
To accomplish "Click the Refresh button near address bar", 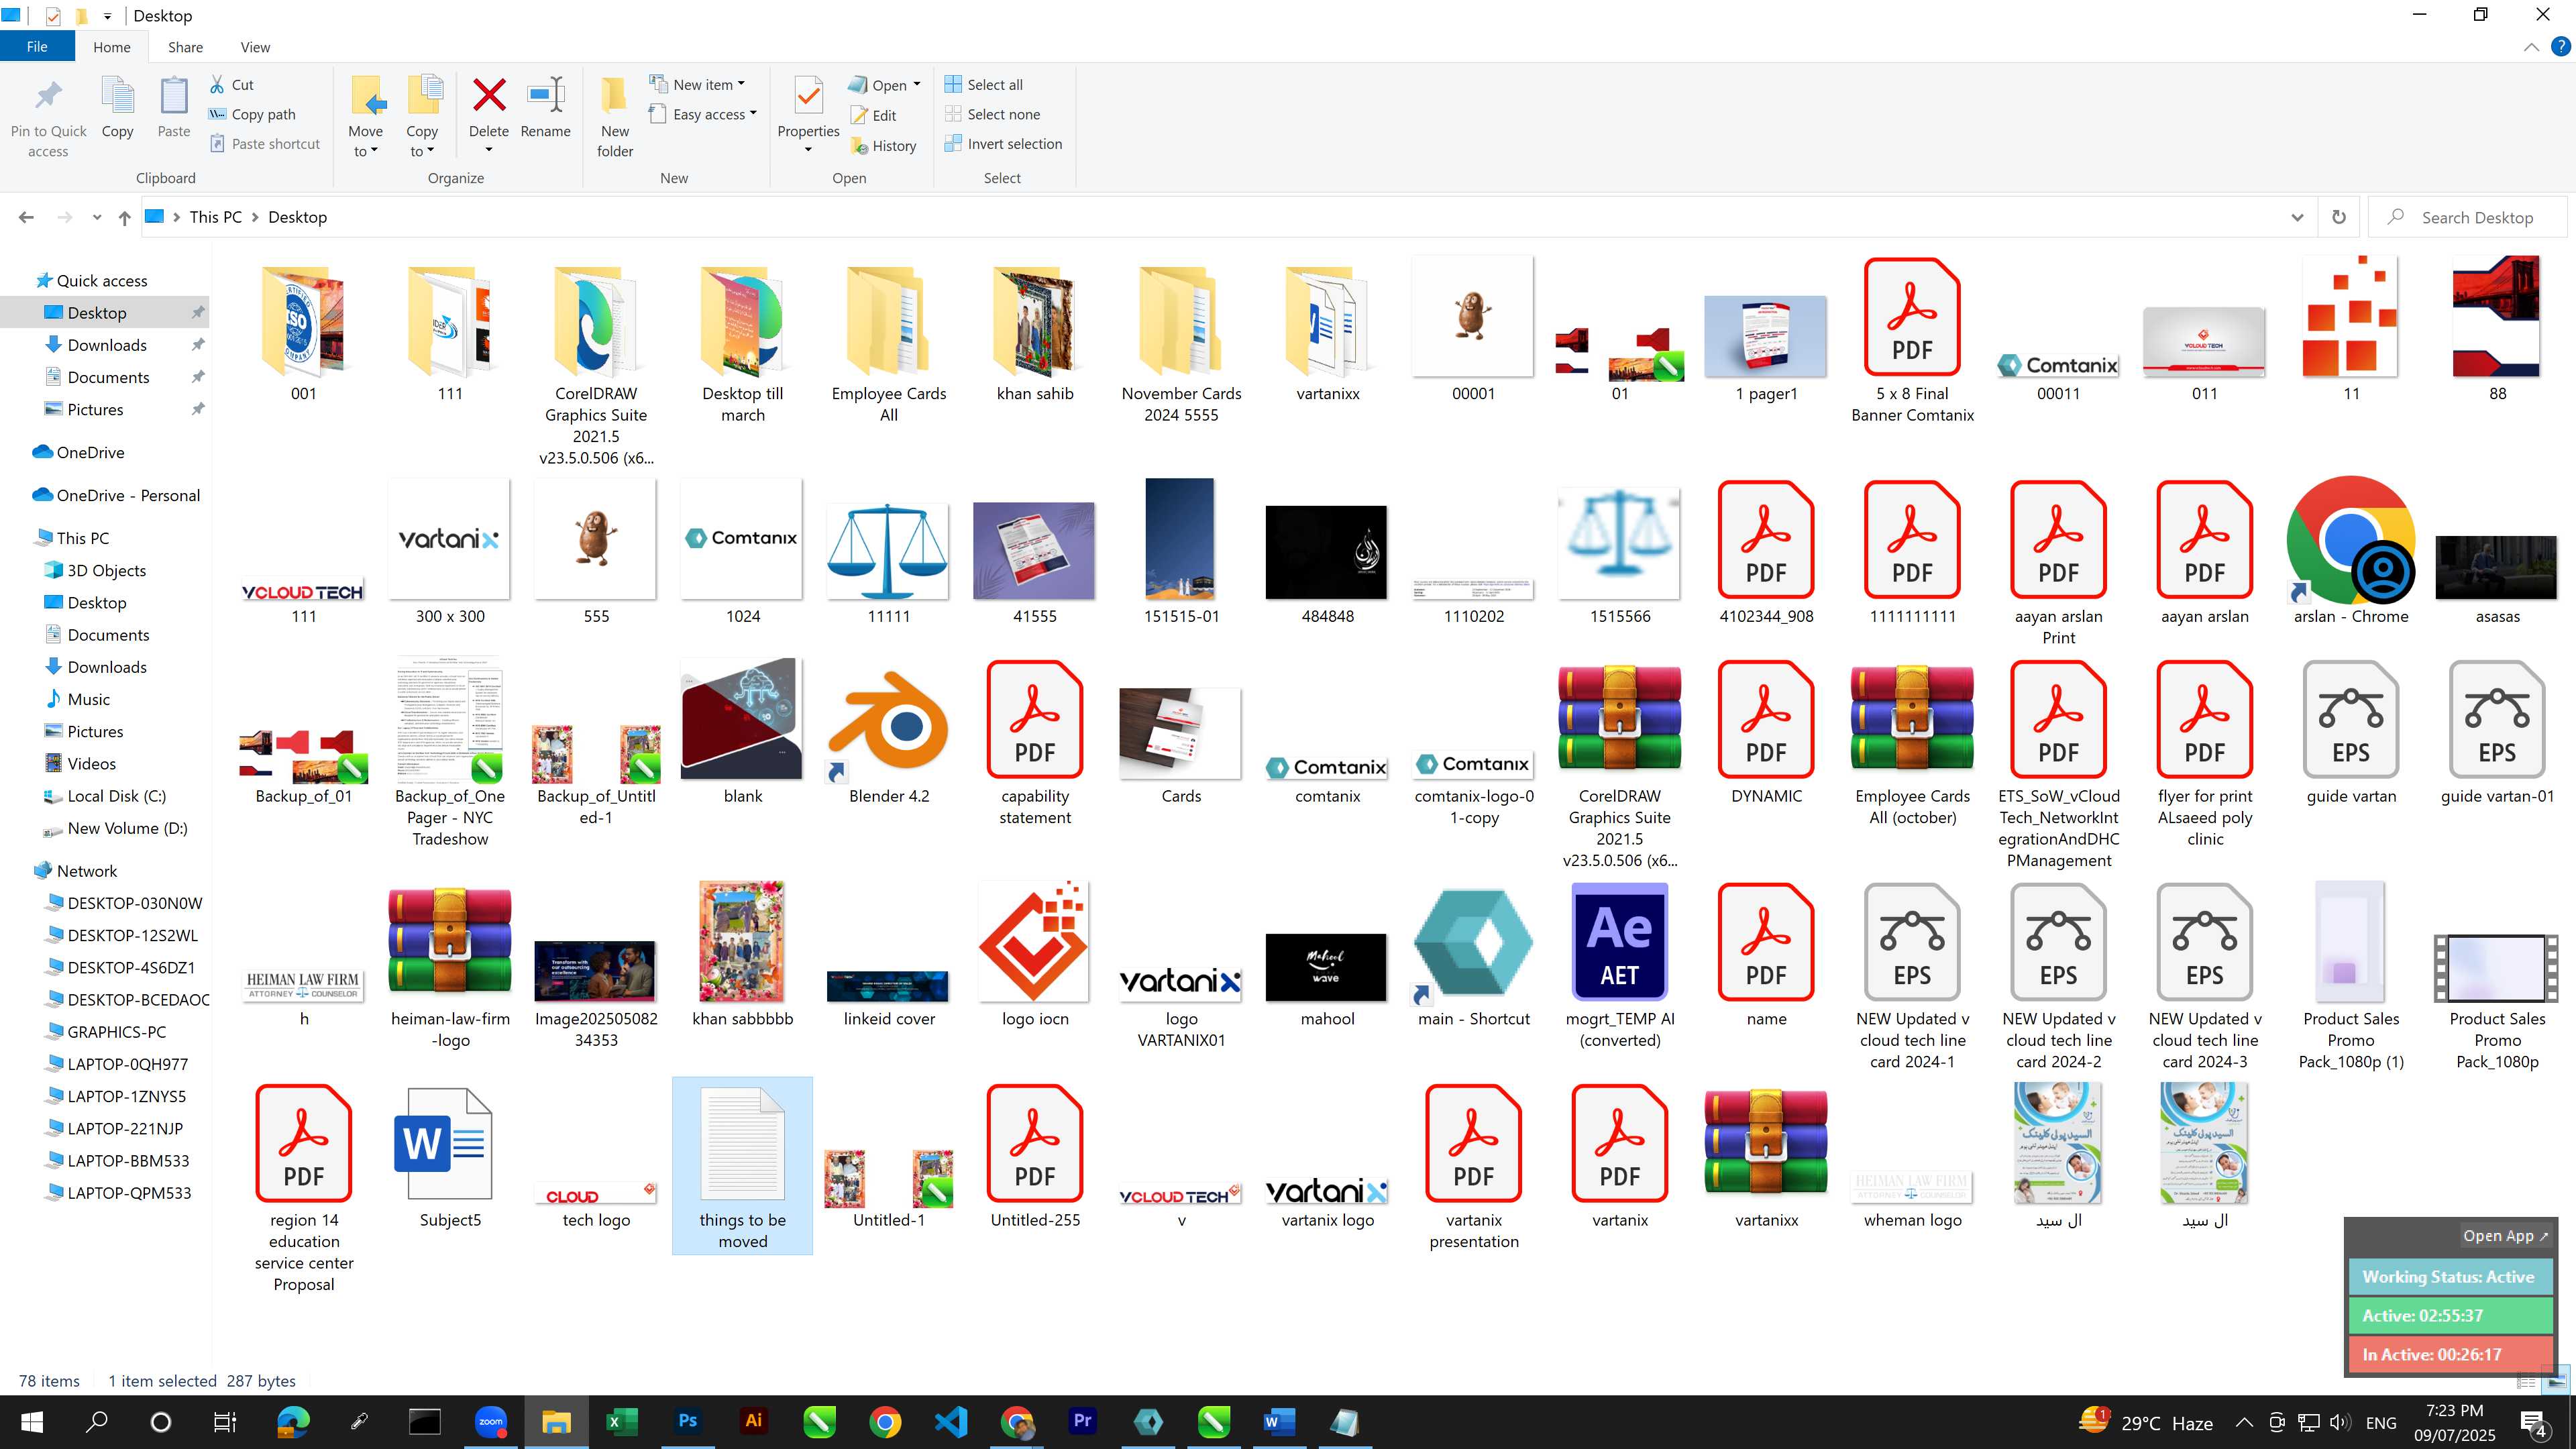I will pos(2338,217).
